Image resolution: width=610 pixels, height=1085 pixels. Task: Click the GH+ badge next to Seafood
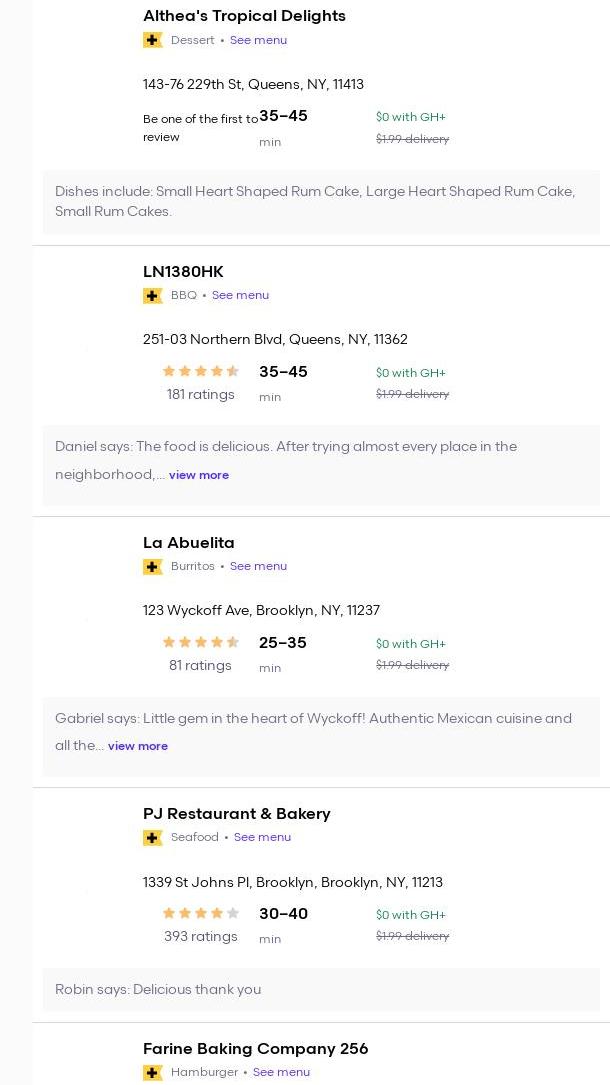coord(153,838)
